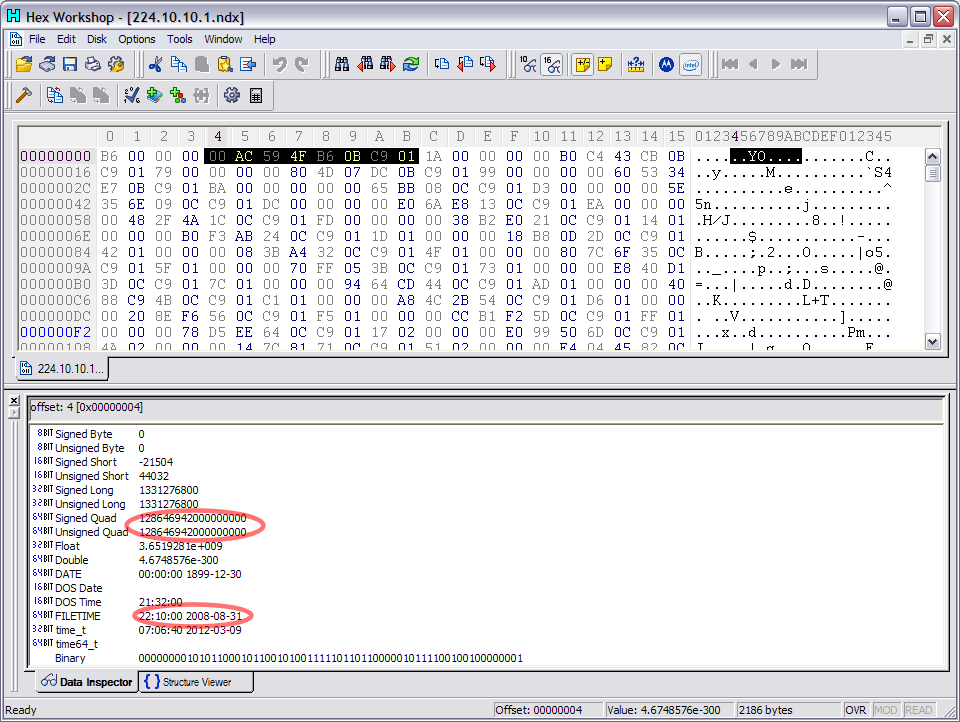Click the Copy icon

179,64
